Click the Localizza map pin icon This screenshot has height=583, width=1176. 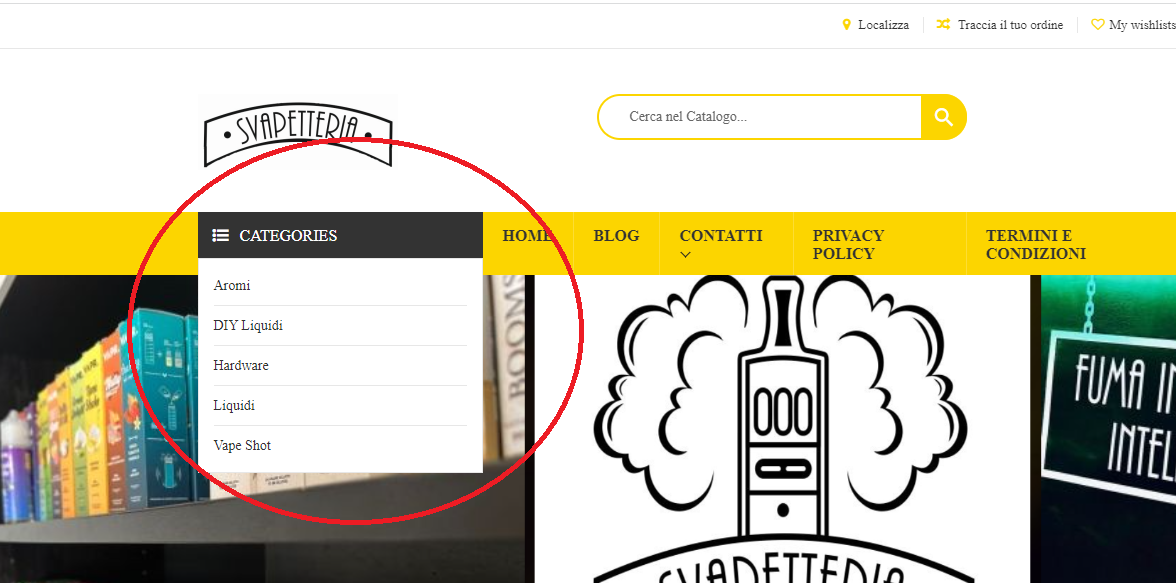[847, 25]
